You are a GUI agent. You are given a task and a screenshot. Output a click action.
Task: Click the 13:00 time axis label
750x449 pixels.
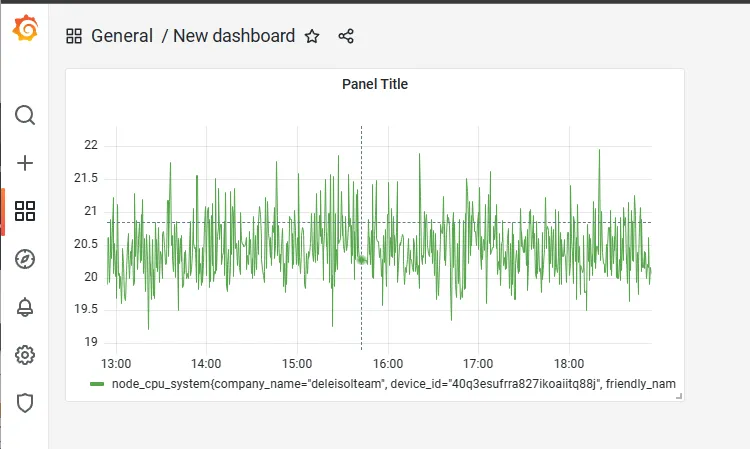[116, 364]
